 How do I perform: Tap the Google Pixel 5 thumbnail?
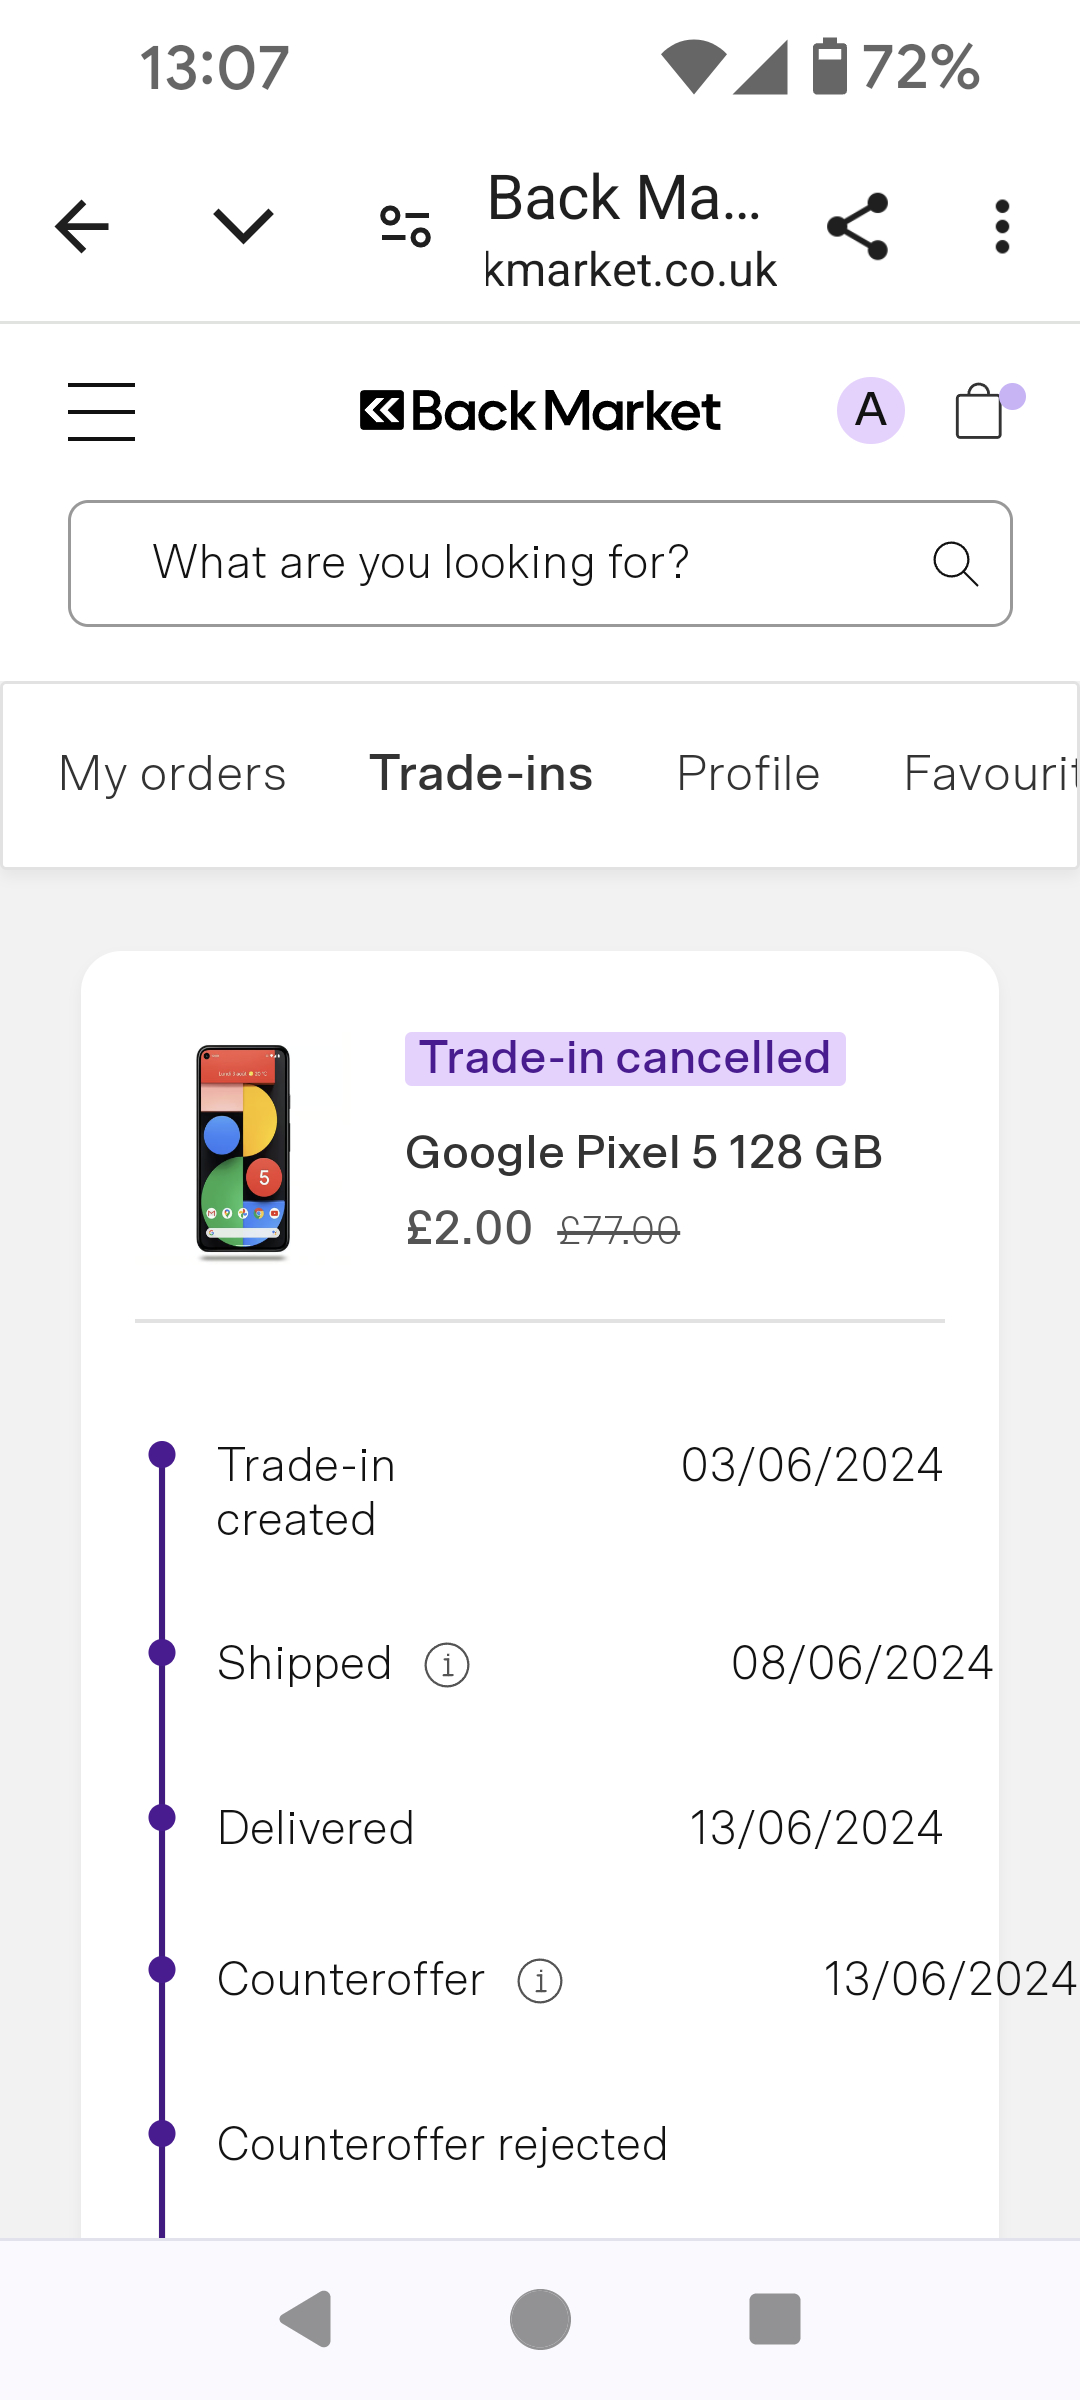point(243,1150)
